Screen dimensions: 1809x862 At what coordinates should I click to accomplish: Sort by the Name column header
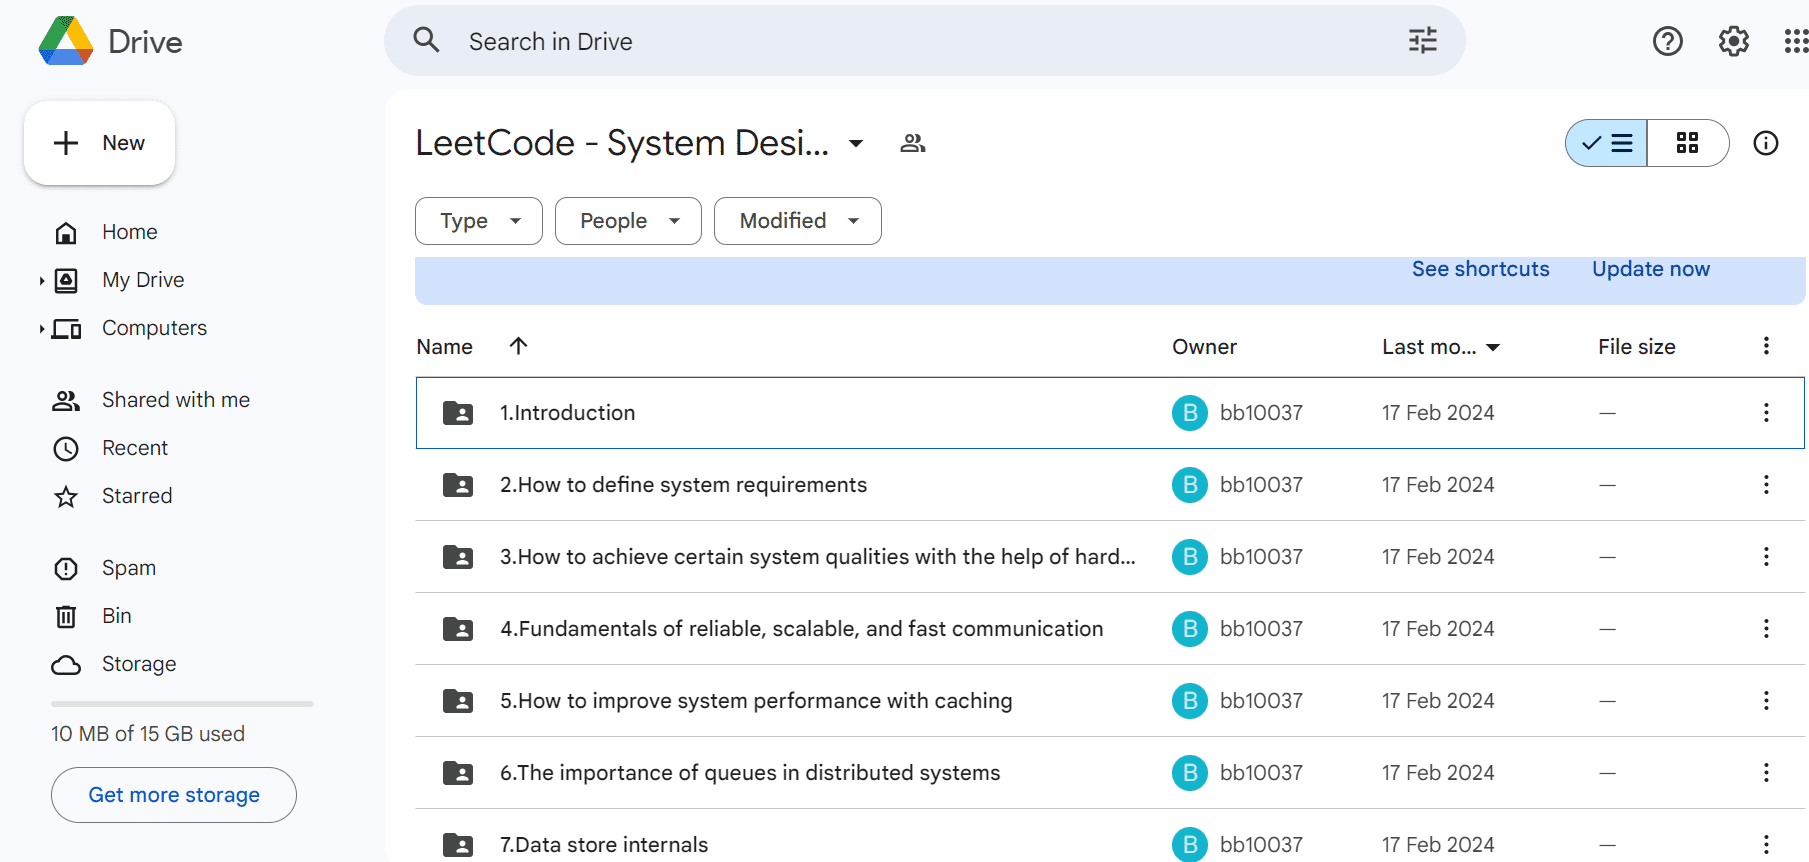click(x=445, y=347)
